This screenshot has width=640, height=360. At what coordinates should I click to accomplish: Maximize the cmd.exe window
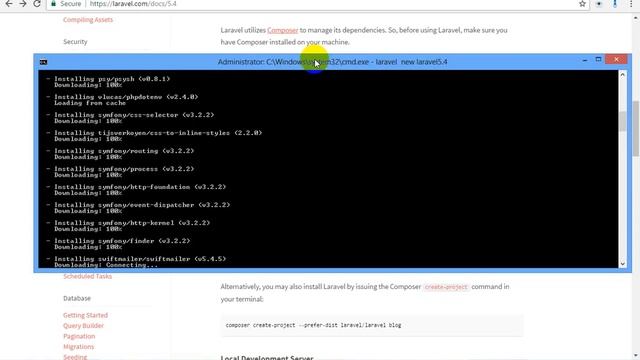pos(598,60)
